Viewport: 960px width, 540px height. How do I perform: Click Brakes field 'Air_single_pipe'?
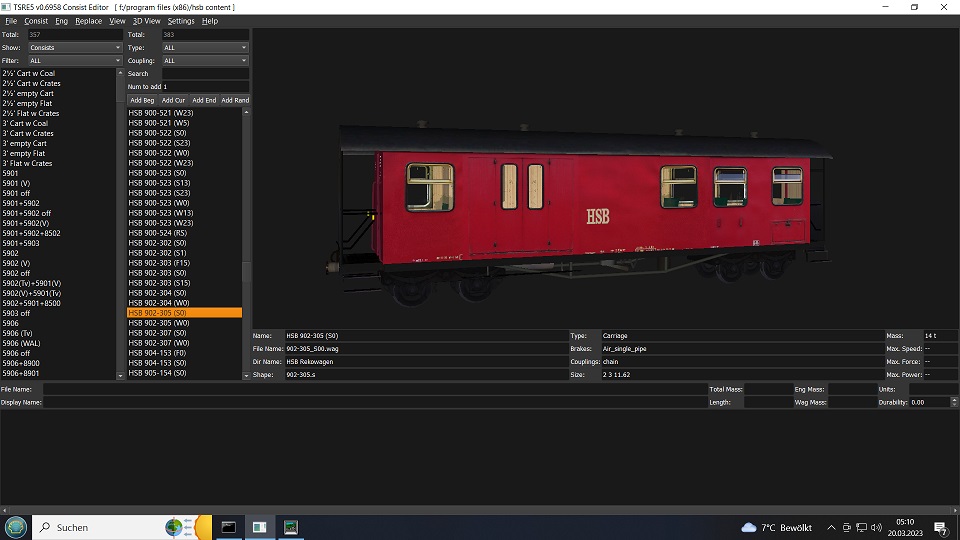[x=742, y=349]
